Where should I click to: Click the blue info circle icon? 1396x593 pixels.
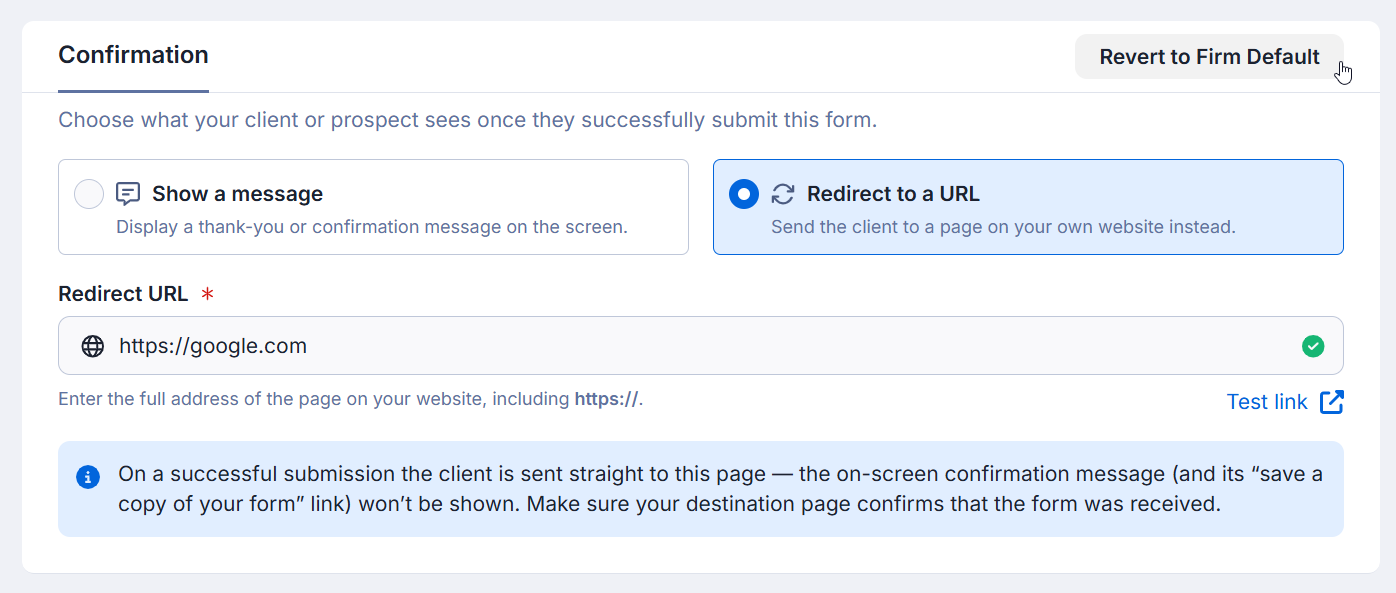[88, 477]
